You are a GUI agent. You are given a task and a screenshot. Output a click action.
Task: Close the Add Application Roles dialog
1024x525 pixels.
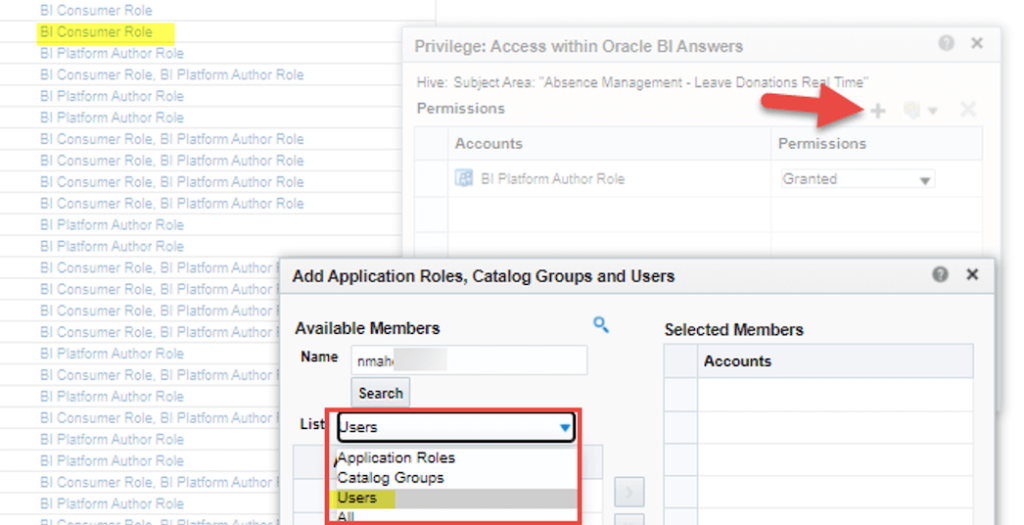(x=972, y=274)
